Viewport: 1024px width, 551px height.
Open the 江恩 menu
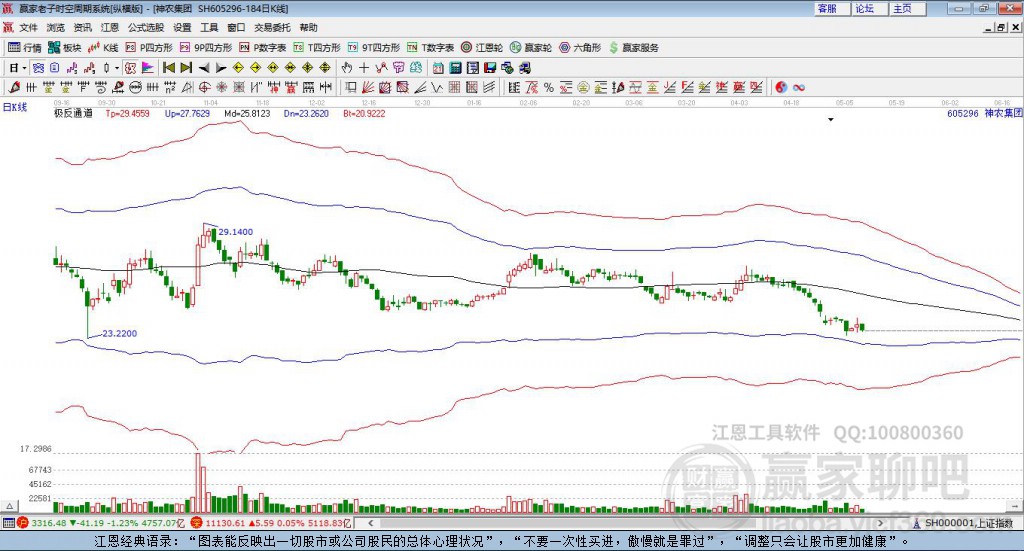(x=110, y=27)
